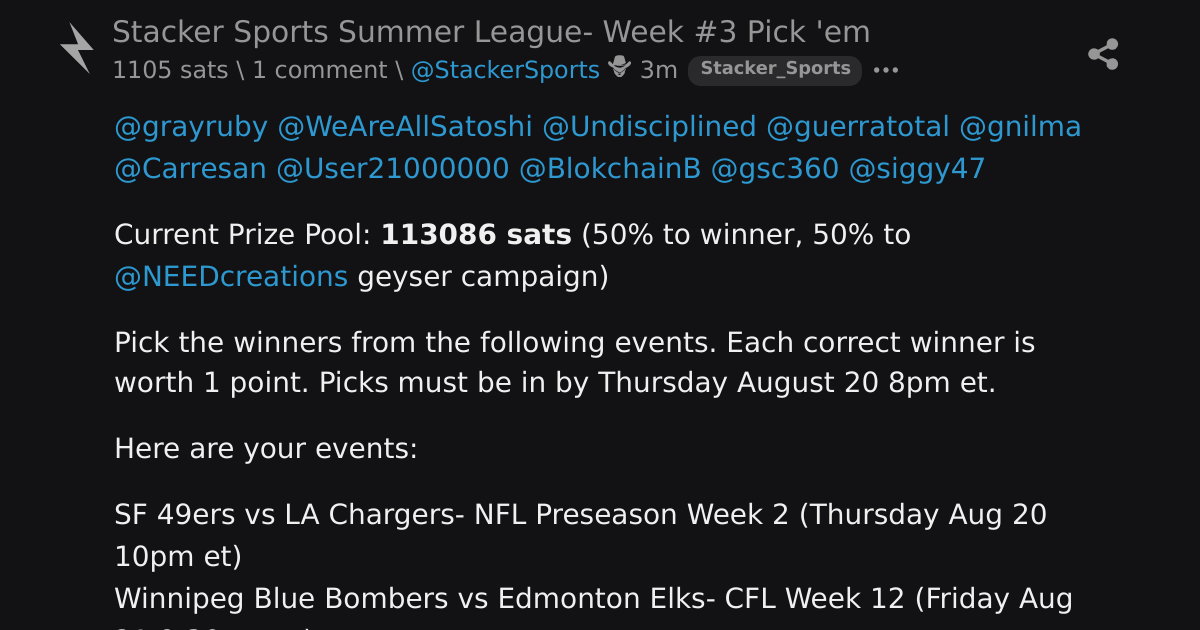Open @guerratotal user mention
This screenshot has width=1200, height=630.
tap(858, 127)
